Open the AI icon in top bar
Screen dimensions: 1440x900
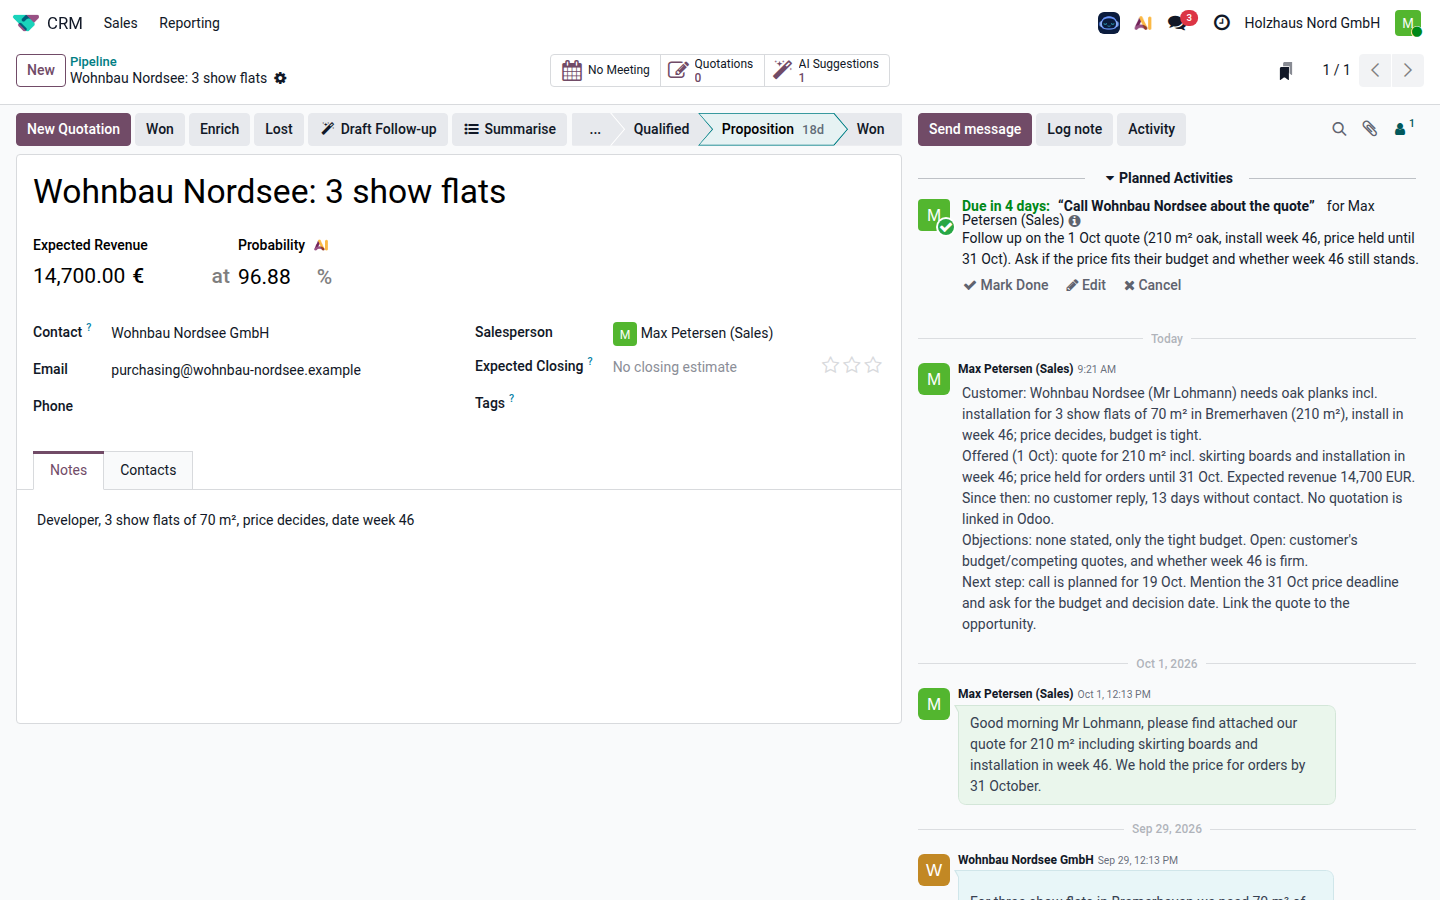point(1143,22)
